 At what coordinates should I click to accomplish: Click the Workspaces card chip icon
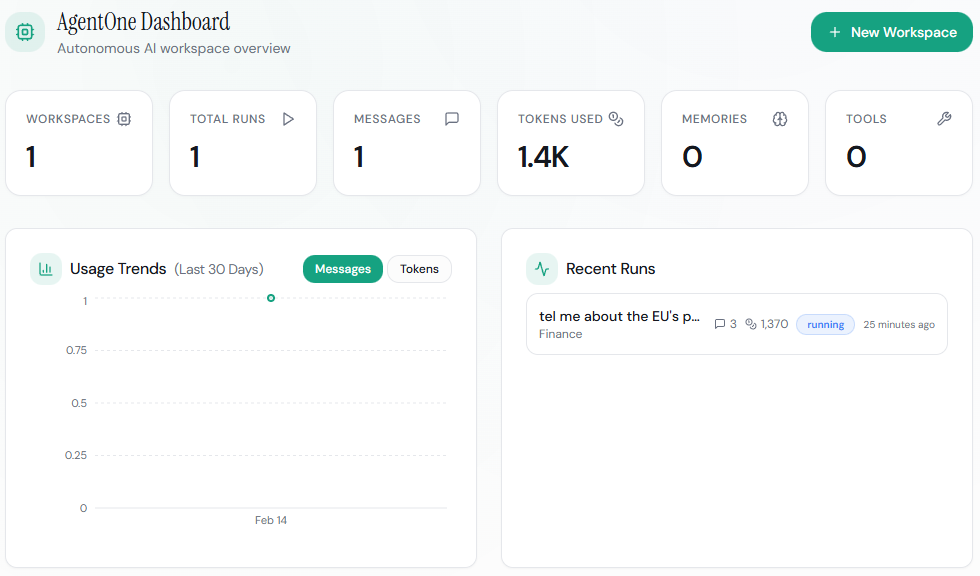click(x=124, y=119)
